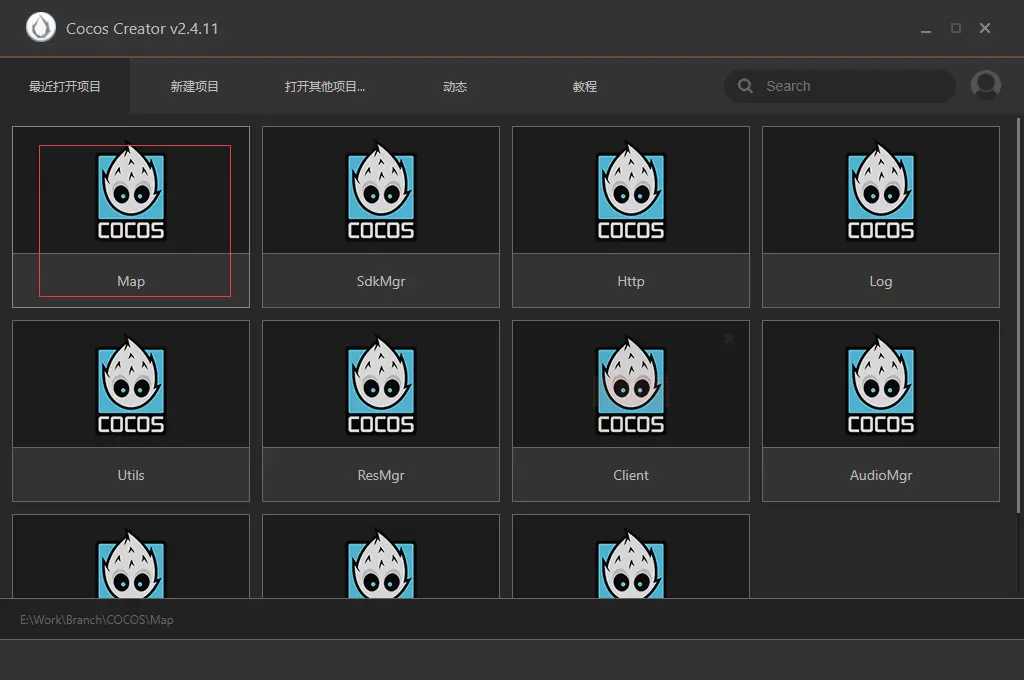Screen dimensions: 1024x680
Task: Open the 新建项目 tab
Action: pyautogui.click(x=194, y=86)
